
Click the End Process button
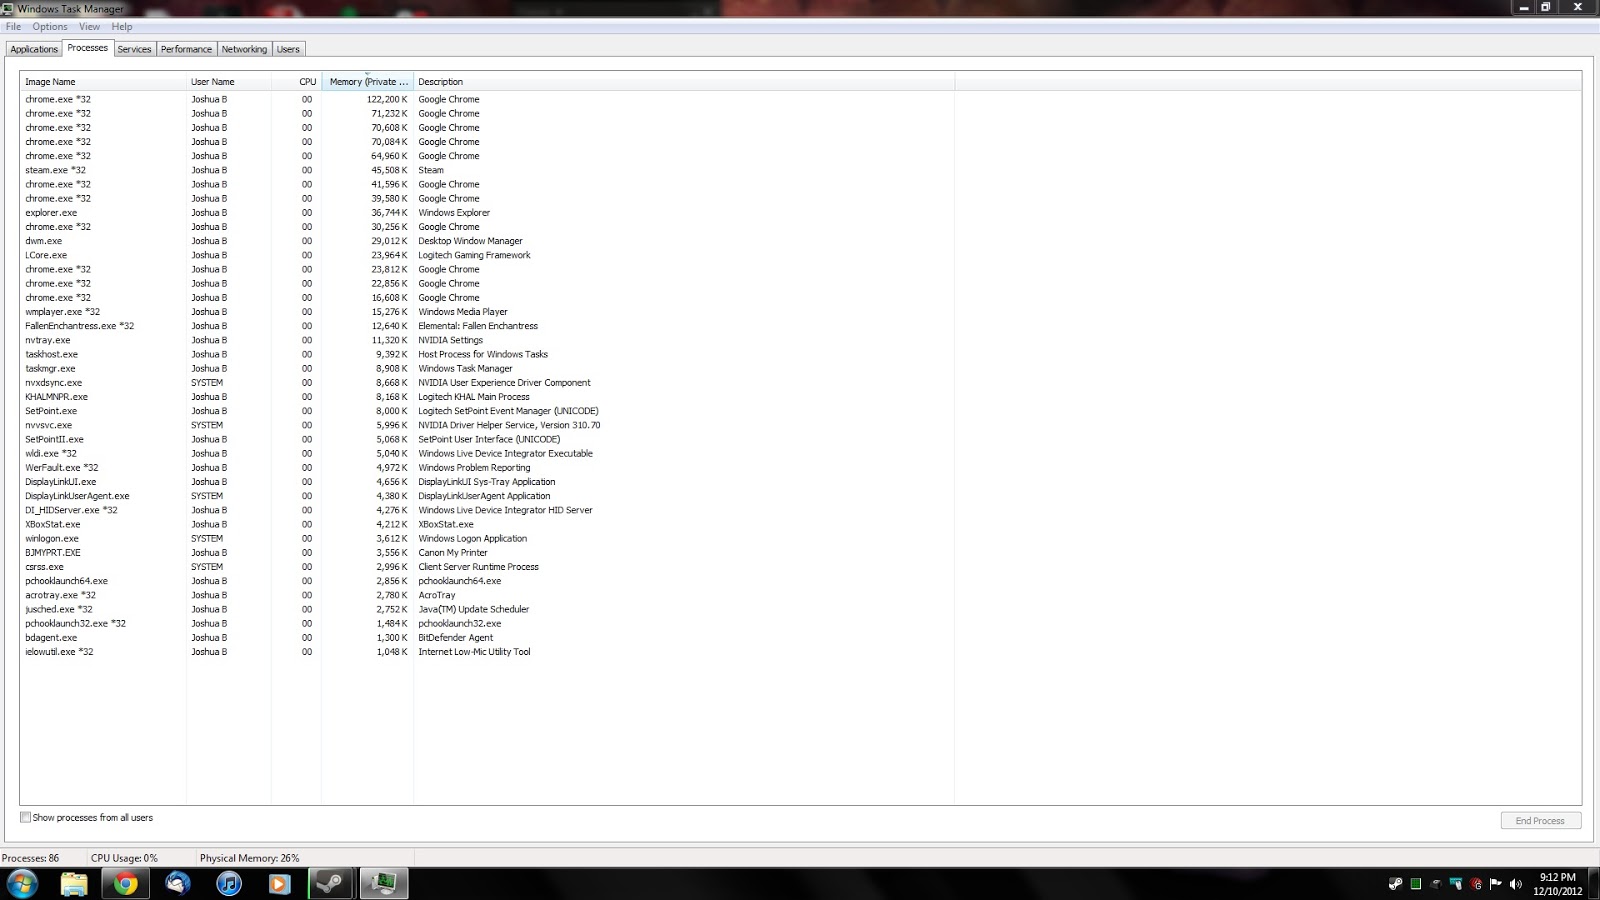point(1540,821)
